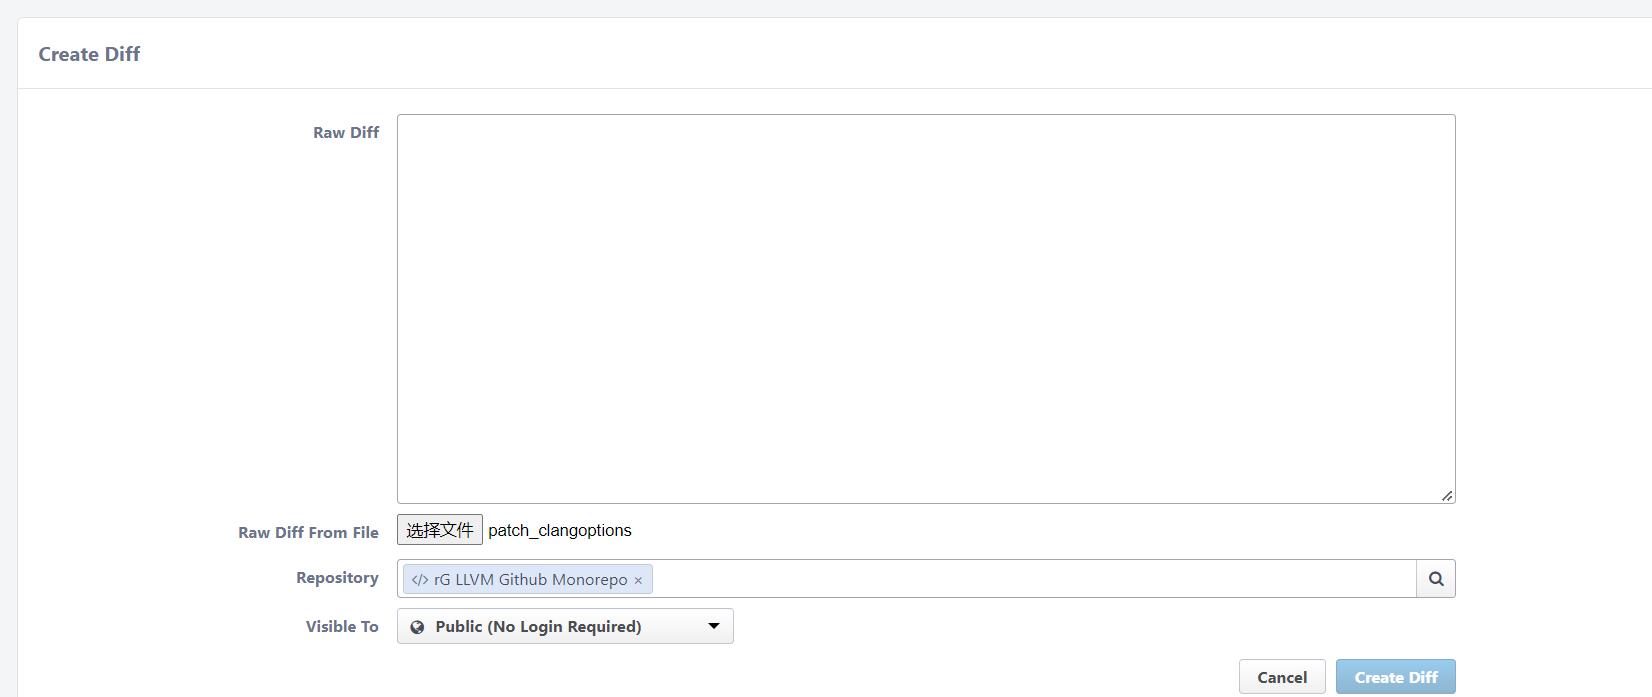Screen dimensions: 1652x697
Task: Click the Create Diff page heading
Action: point(89,54)
